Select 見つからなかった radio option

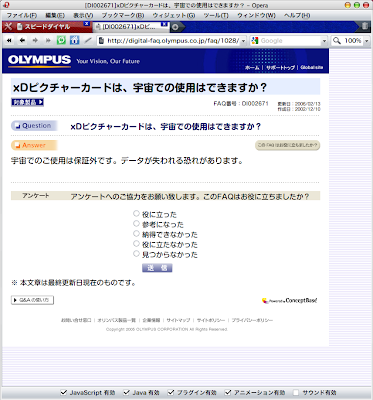(136, 254)
